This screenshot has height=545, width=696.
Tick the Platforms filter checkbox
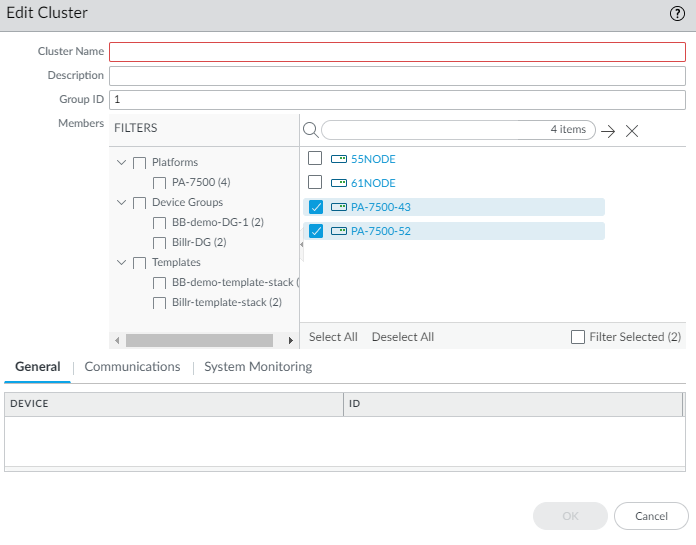[x=139, y=163]
